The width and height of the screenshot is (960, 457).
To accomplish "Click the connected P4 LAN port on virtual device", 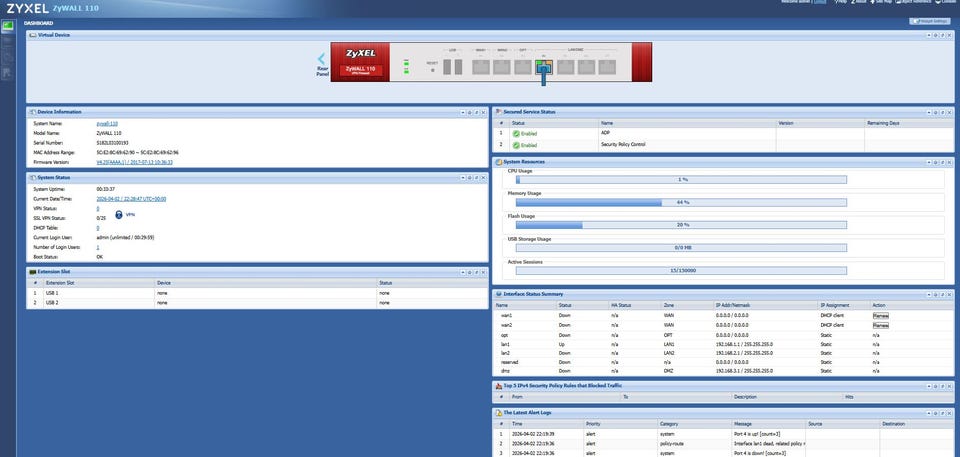I will (543, 67).
